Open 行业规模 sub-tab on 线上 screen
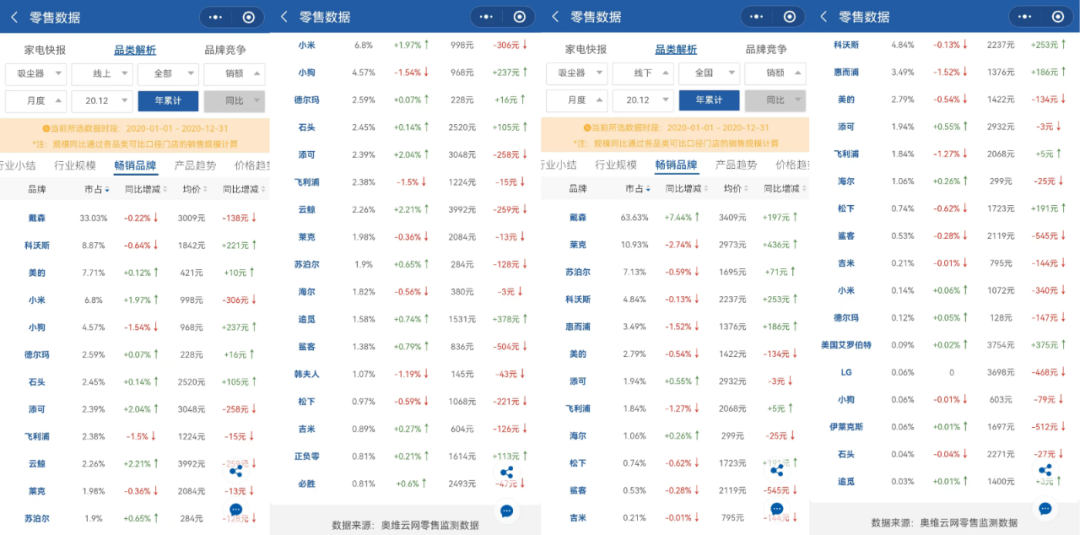 [76, 165]
